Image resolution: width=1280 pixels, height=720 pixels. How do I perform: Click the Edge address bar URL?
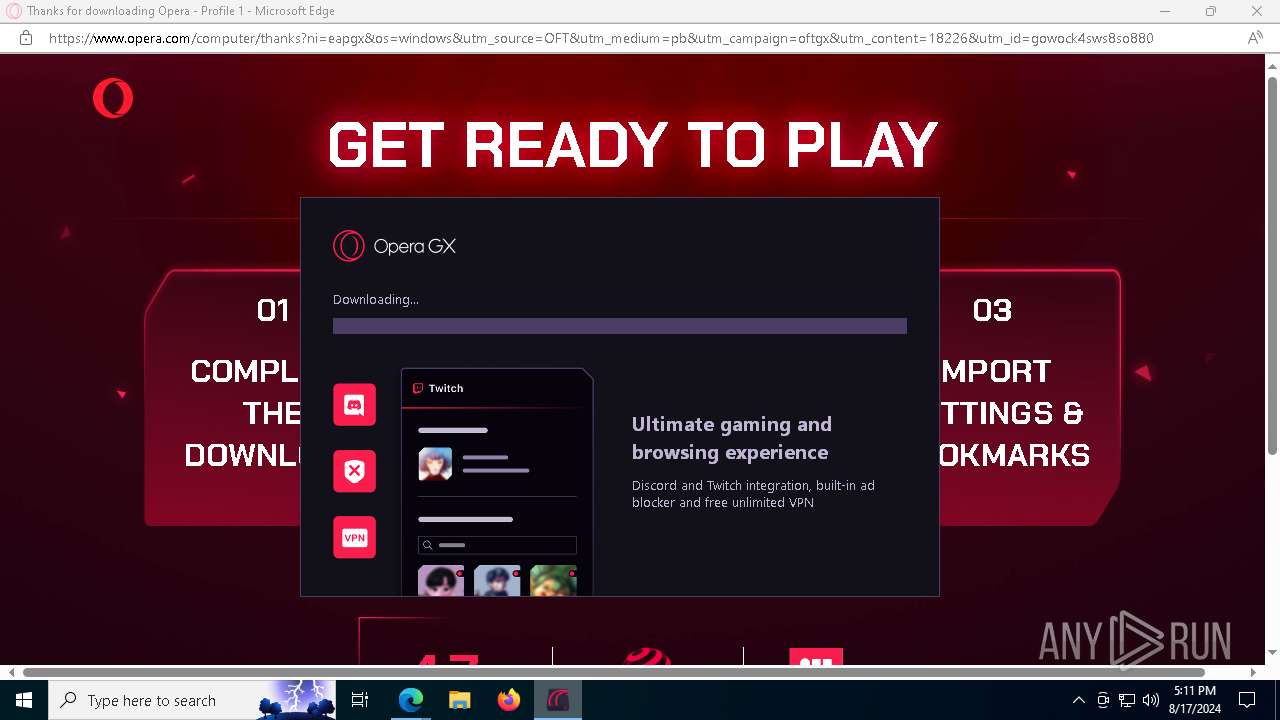tap(601, 38)
